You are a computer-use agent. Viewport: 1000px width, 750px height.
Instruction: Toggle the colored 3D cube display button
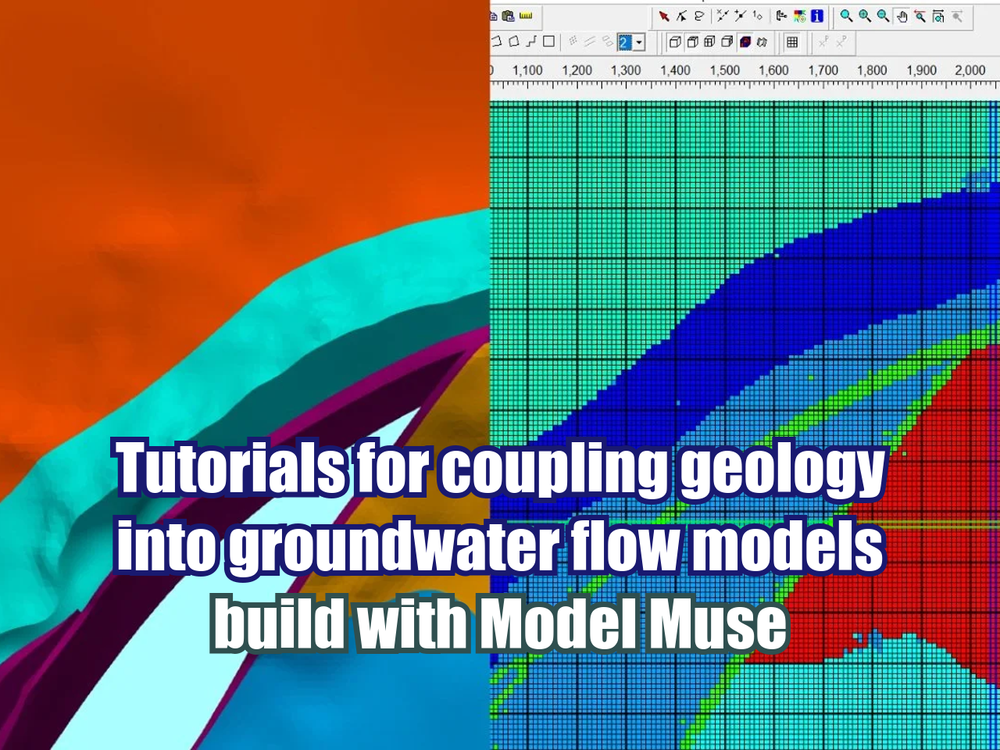point(744,43)
